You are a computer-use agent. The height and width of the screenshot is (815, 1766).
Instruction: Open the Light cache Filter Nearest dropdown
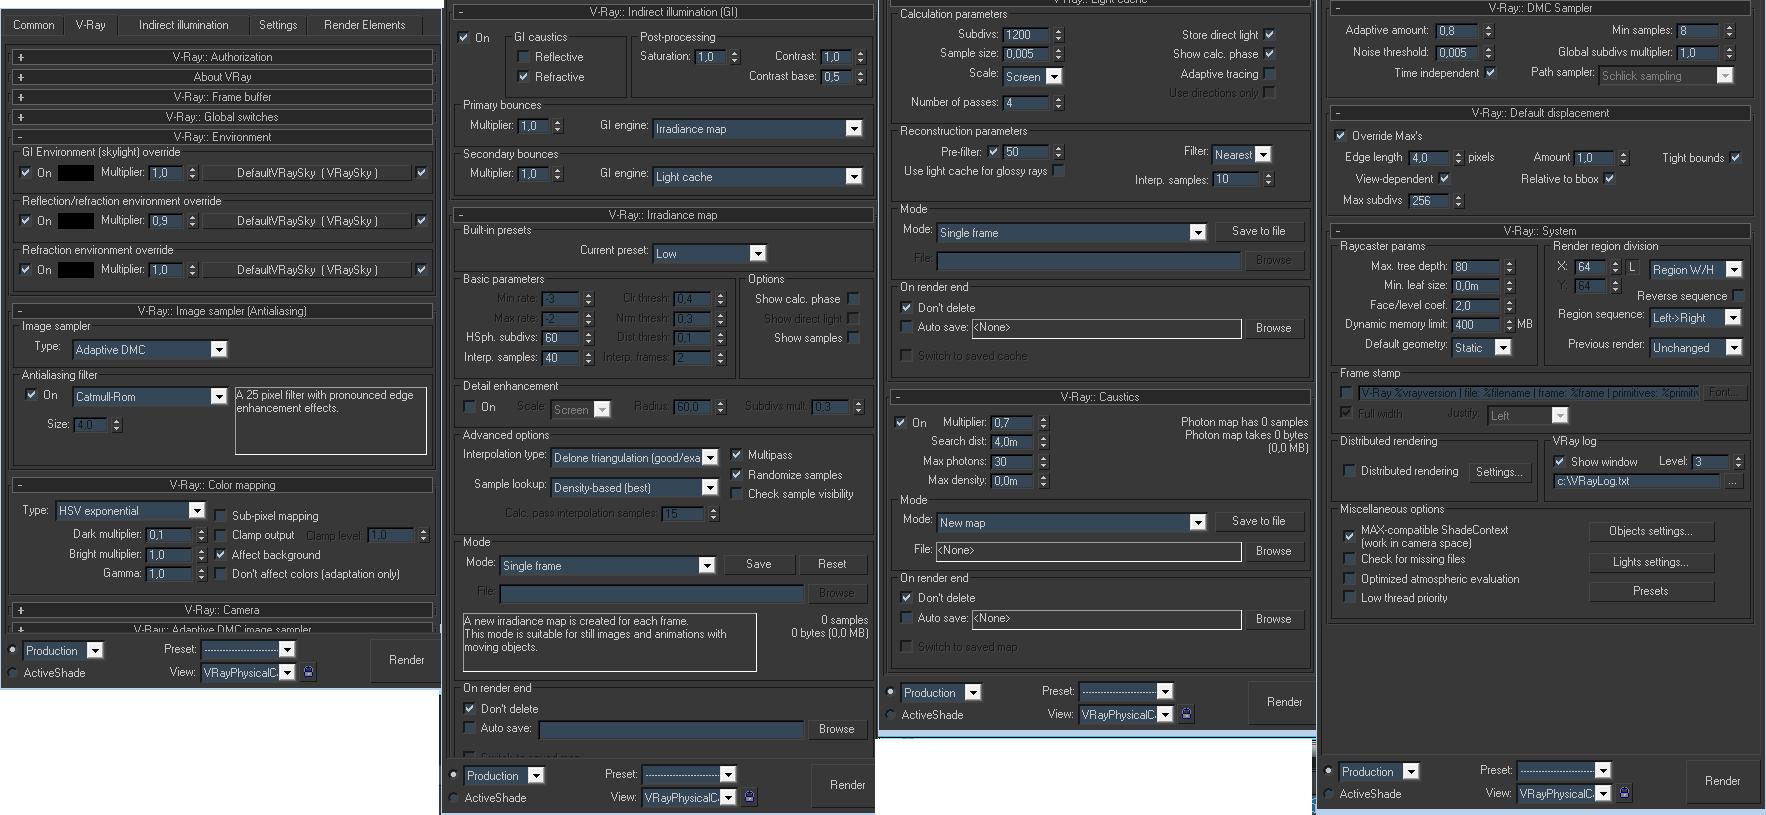click(x=1242, y=154)
